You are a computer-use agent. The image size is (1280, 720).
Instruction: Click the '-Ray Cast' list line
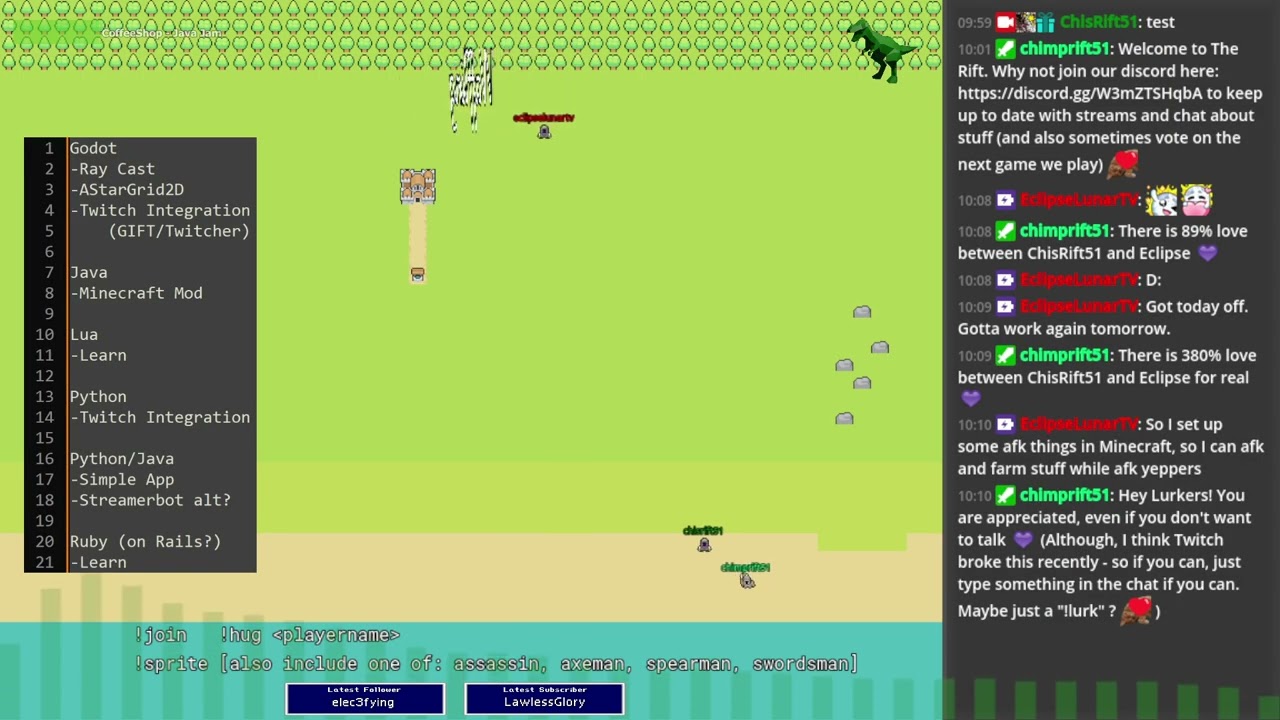tap(112, 169)
